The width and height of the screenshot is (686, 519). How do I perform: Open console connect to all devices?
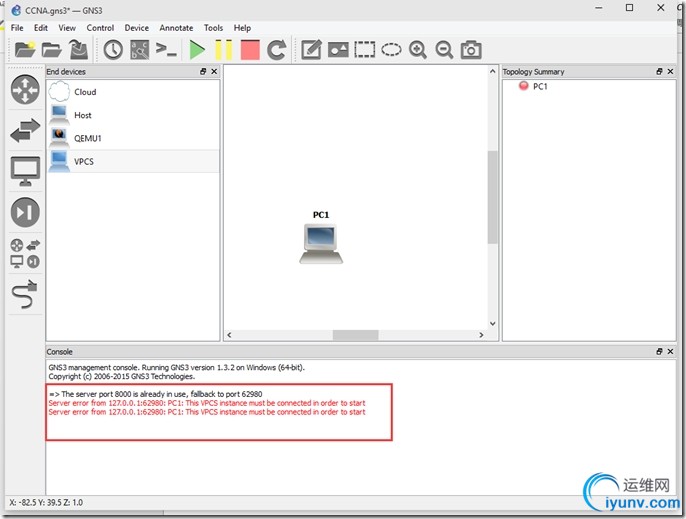pos(166,49)
